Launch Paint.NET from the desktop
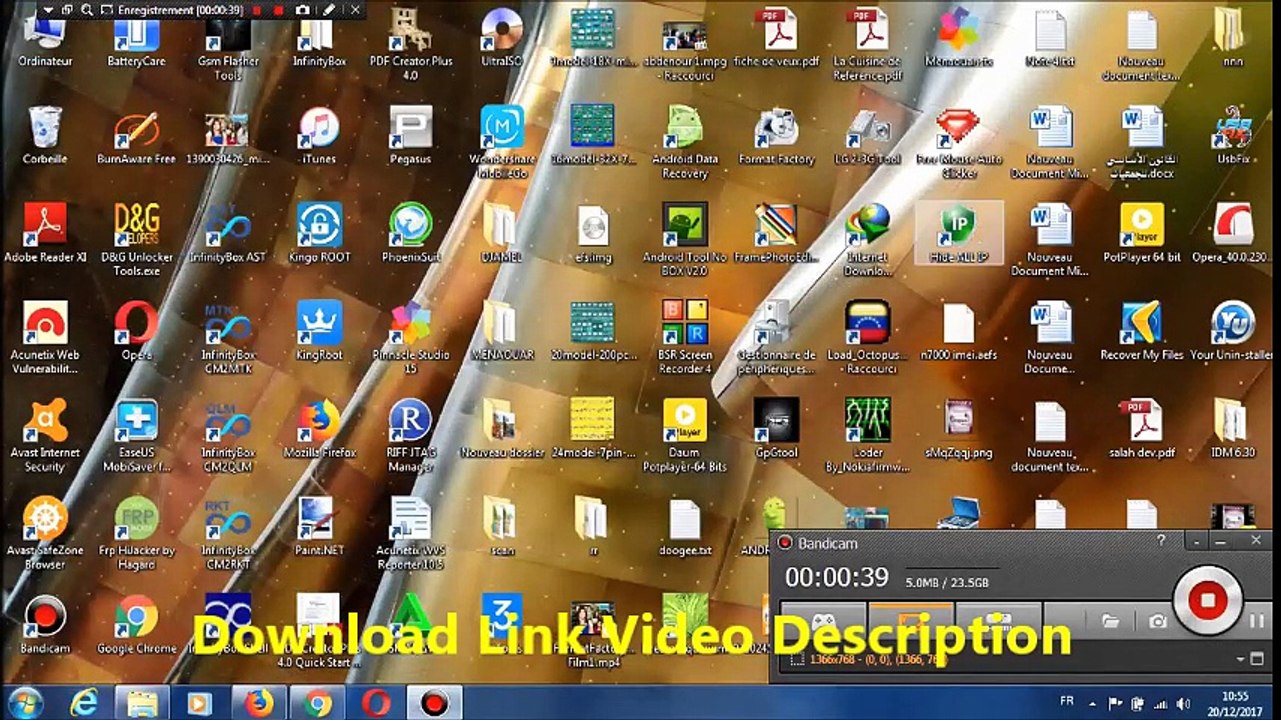This screenshot has width=1281, height=720. point(319,527)
